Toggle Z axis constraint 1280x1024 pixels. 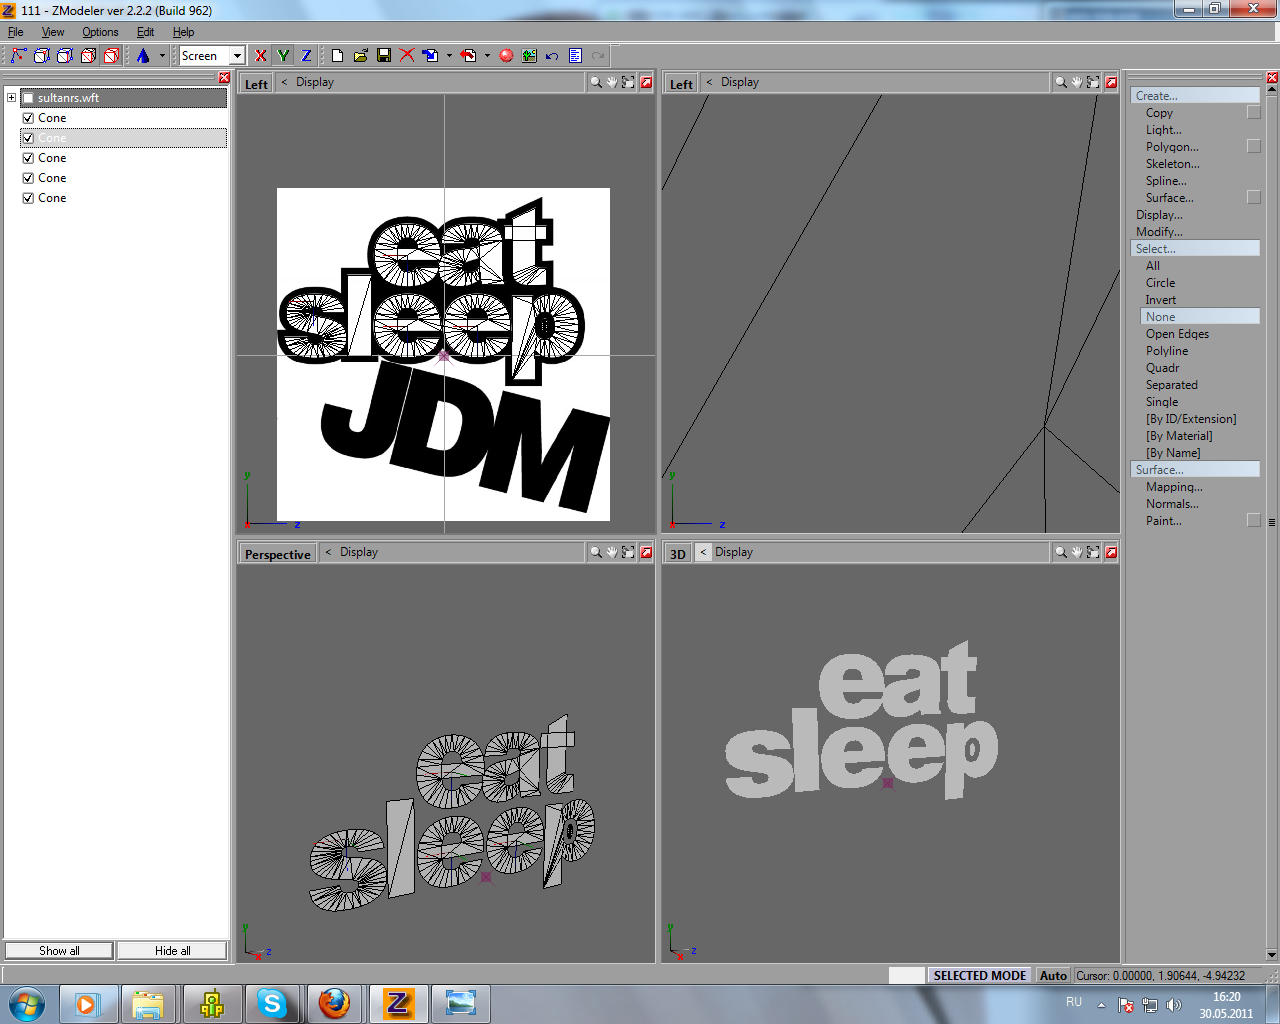pyautogui.click(x=306, y=56)
